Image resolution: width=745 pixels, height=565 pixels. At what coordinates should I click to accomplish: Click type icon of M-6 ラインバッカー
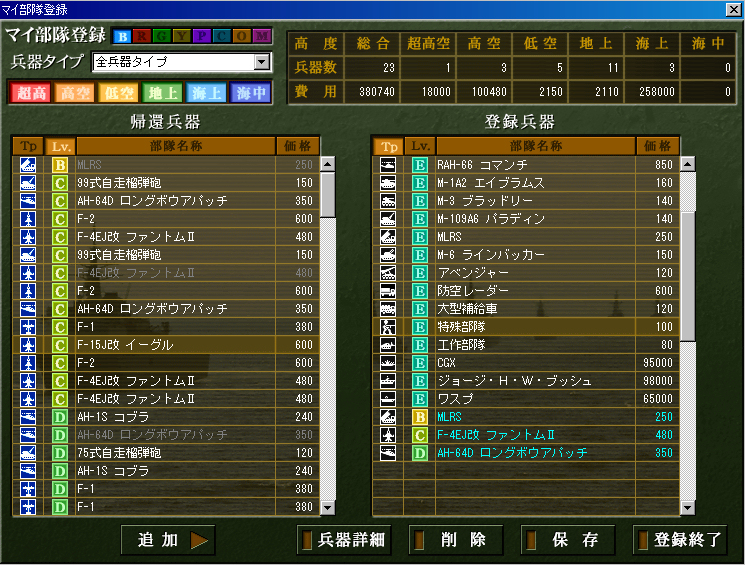pyautogui.click(x=388, y=255)
